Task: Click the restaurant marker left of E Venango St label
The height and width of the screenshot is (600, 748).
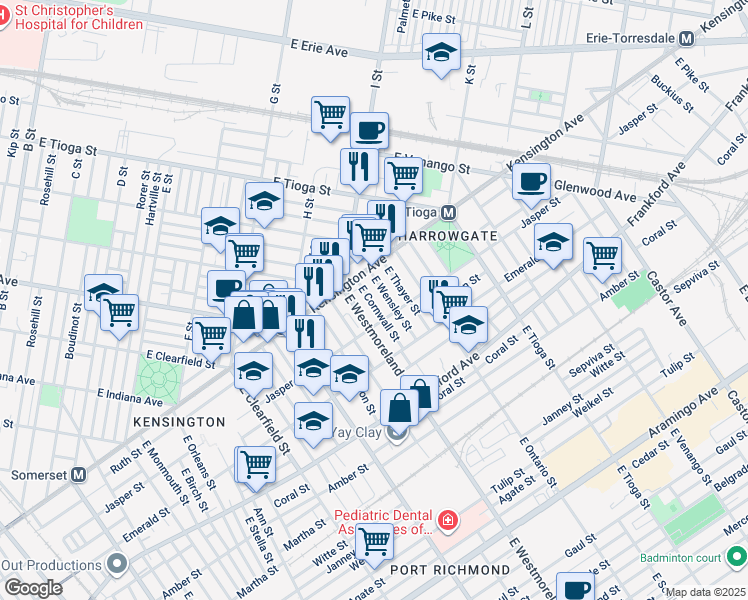Action: (x=359, y=168)
